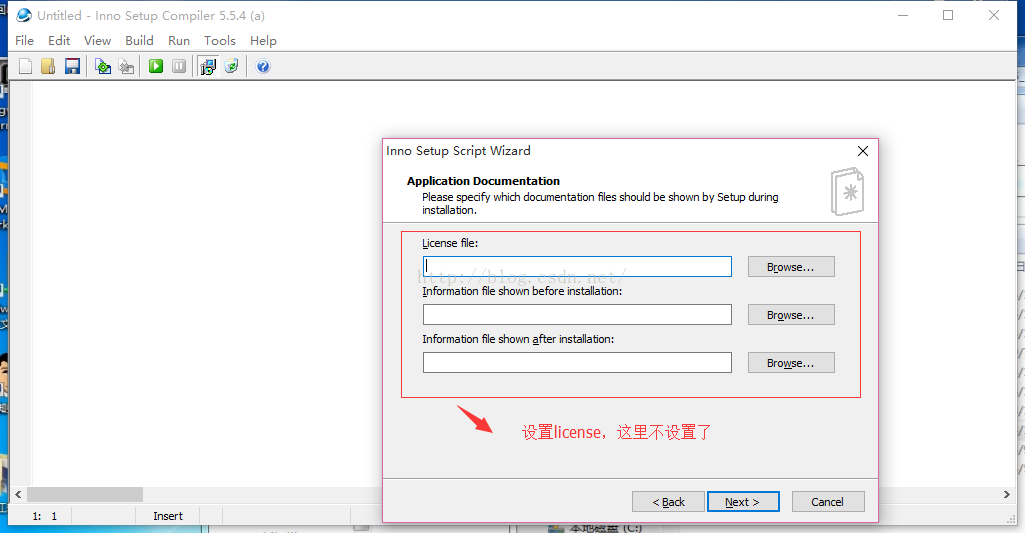Open the Tools menu
The image size is (1025, 533).
(220, 41)
